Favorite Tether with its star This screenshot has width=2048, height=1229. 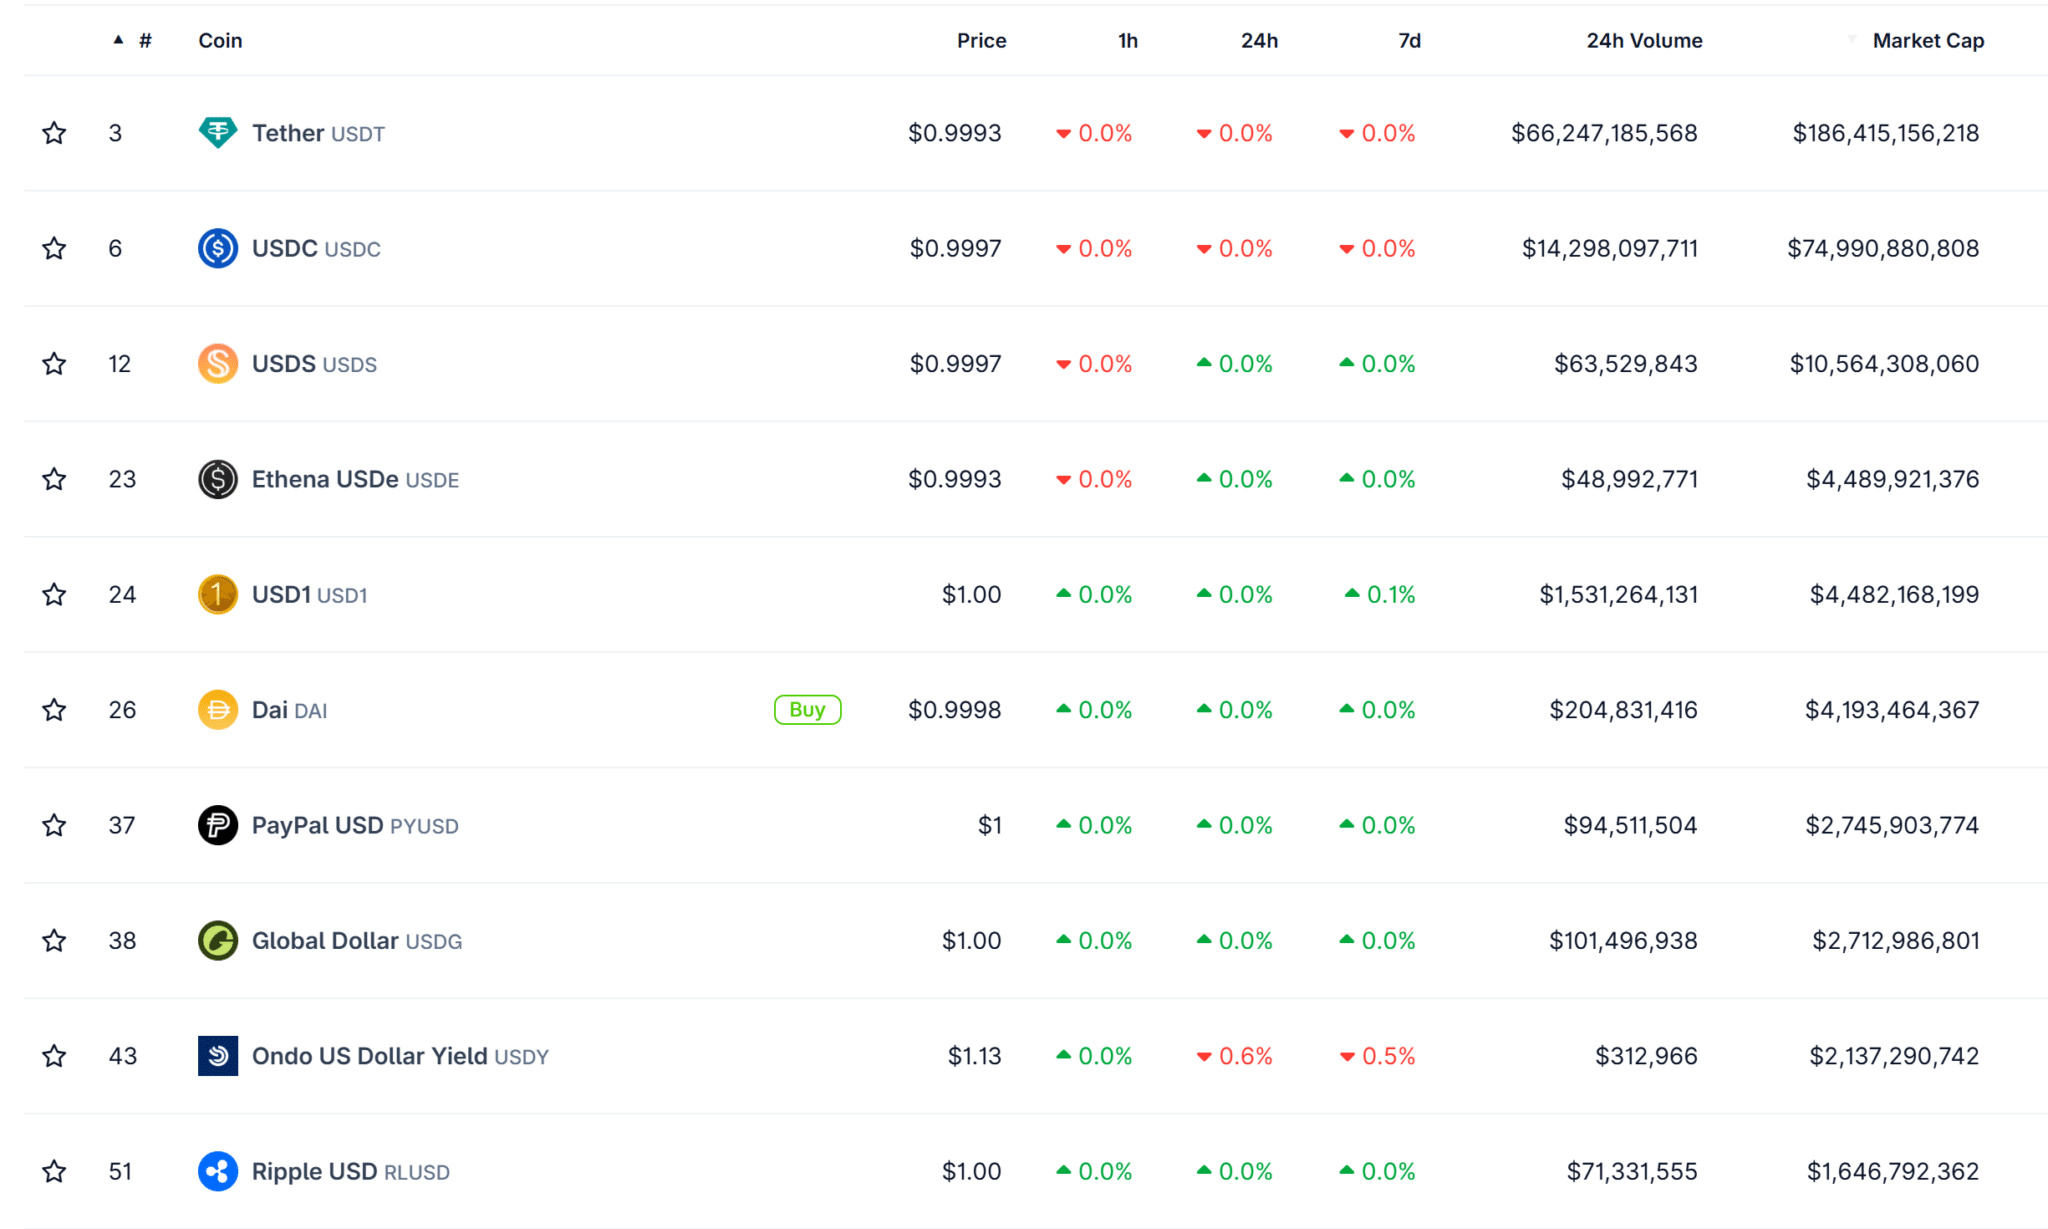pos(54,133)
